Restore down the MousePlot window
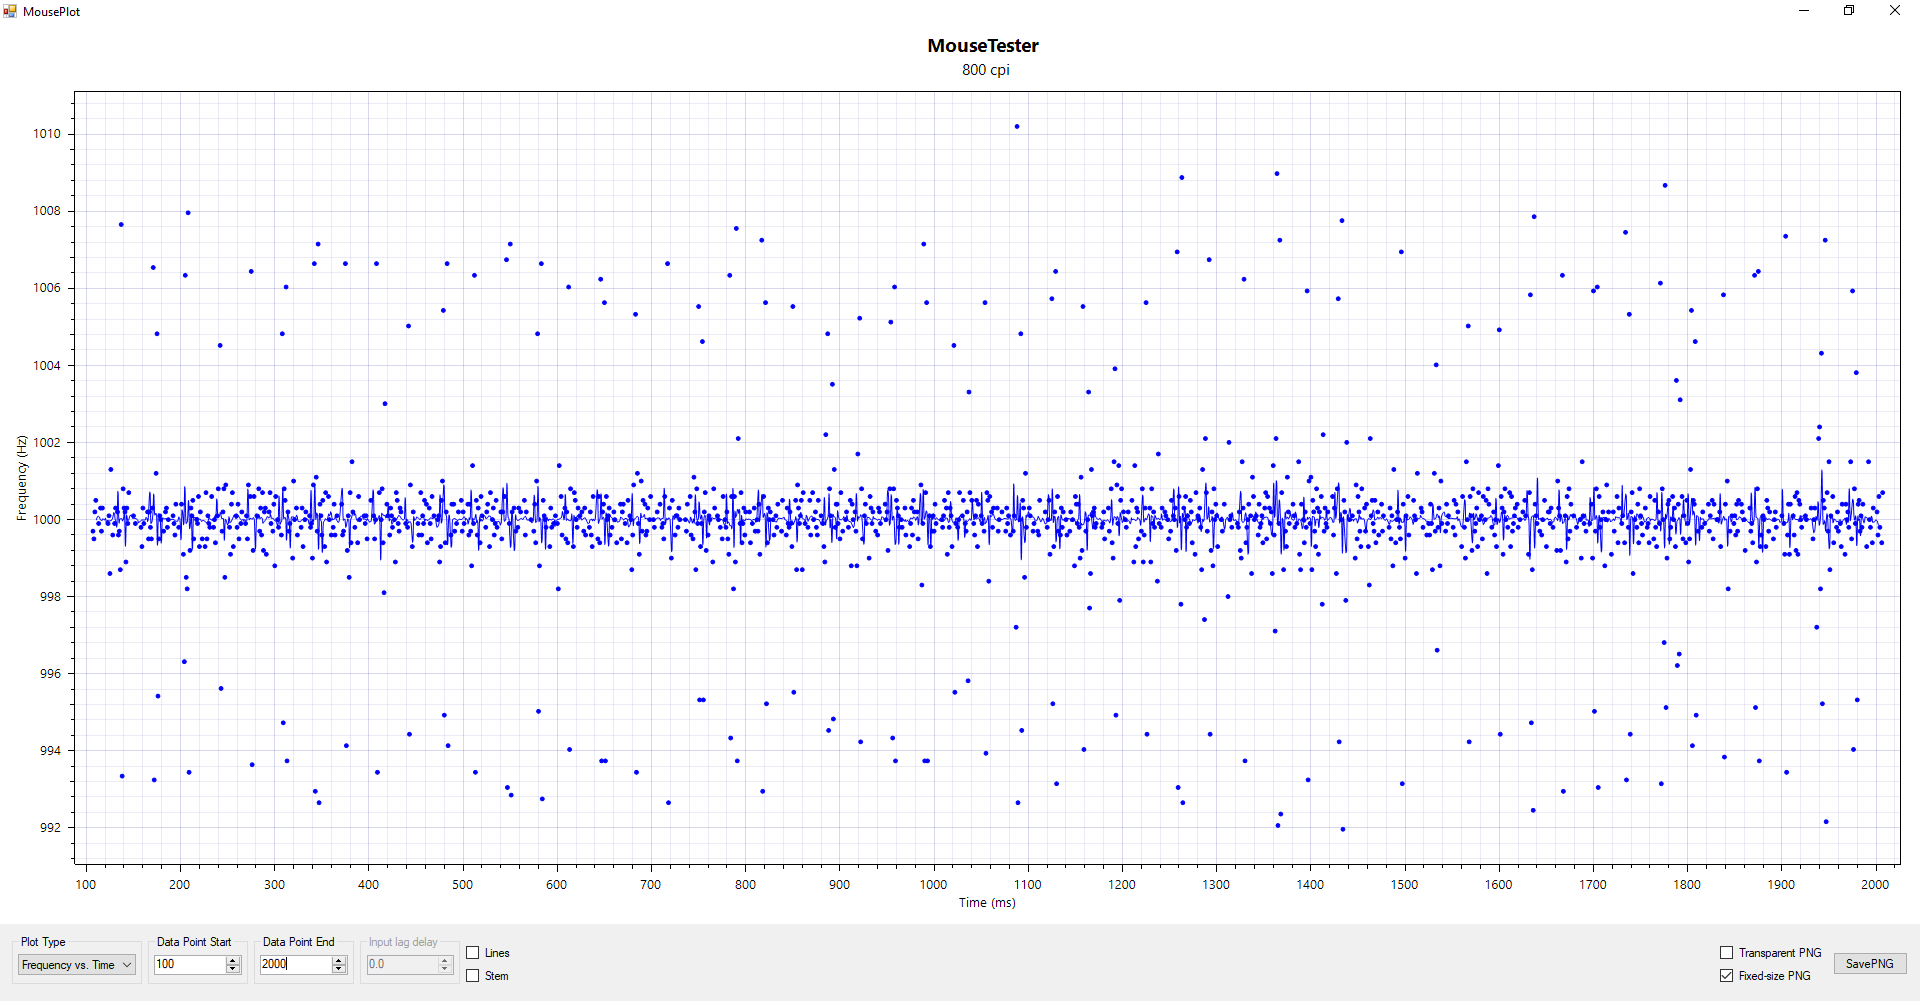1920x1001 pixels. point(1849,11)
